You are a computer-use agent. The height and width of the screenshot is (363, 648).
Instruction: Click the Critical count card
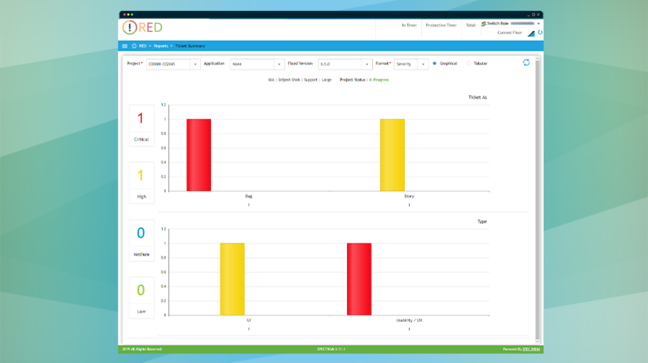(141, 125)
